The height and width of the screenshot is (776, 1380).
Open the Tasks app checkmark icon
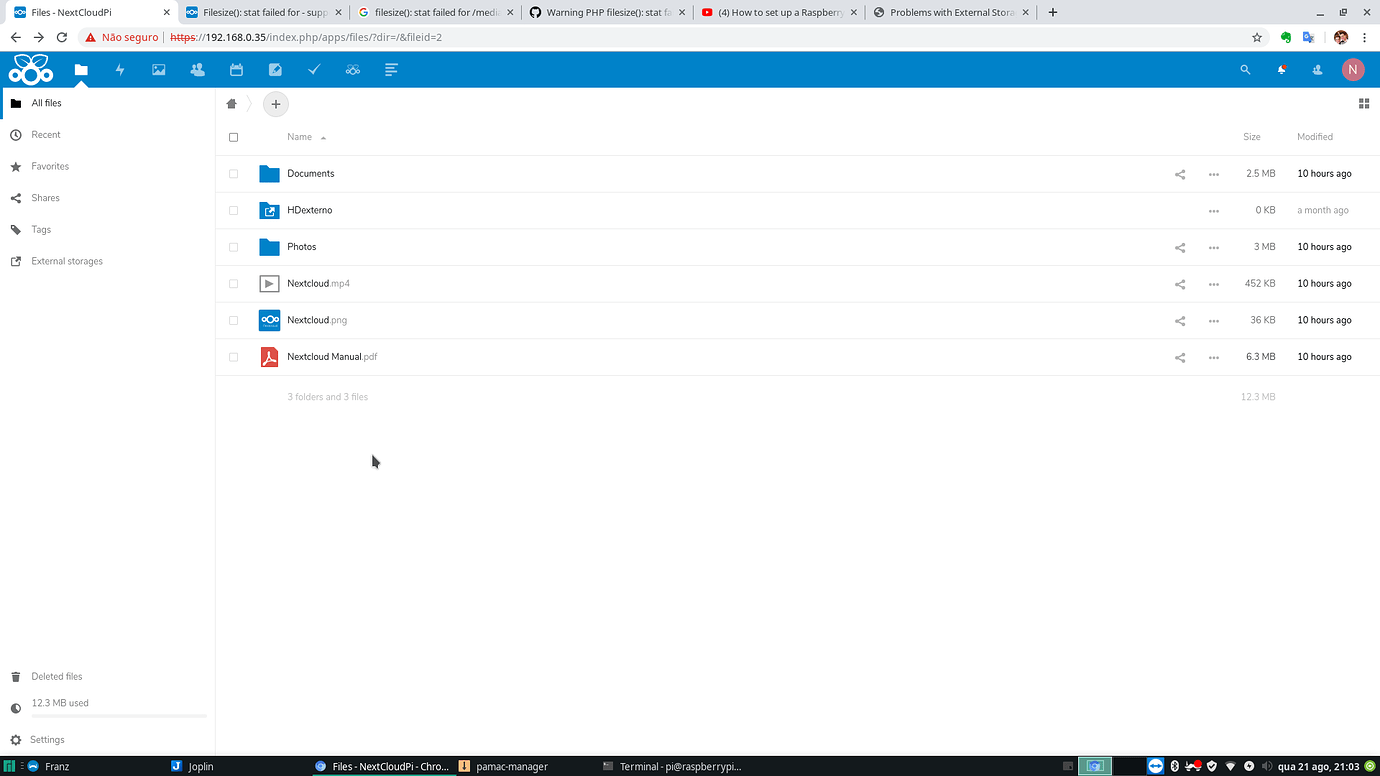coord(314,69)
